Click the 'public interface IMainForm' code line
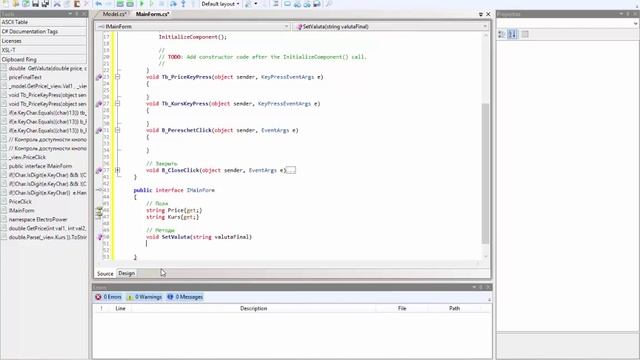640x360 pixels. click(174, 190)
